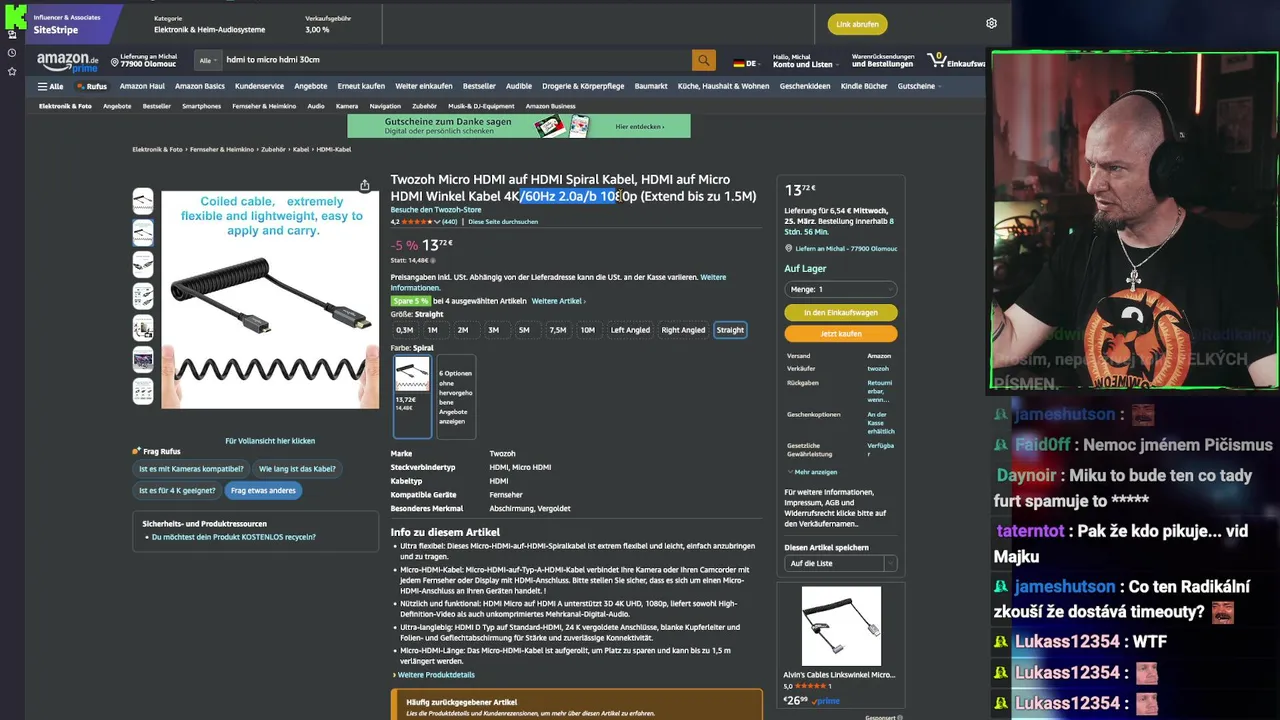Click the Jetzt kaufen button
The image size is (1280, 720).
coord(840,334)
